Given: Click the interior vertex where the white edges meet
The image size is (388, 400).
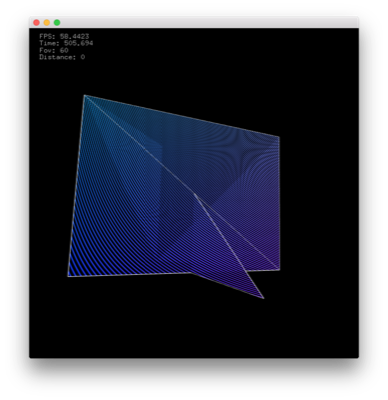Looking at the screenshot, I should click(x=195, y=193).
